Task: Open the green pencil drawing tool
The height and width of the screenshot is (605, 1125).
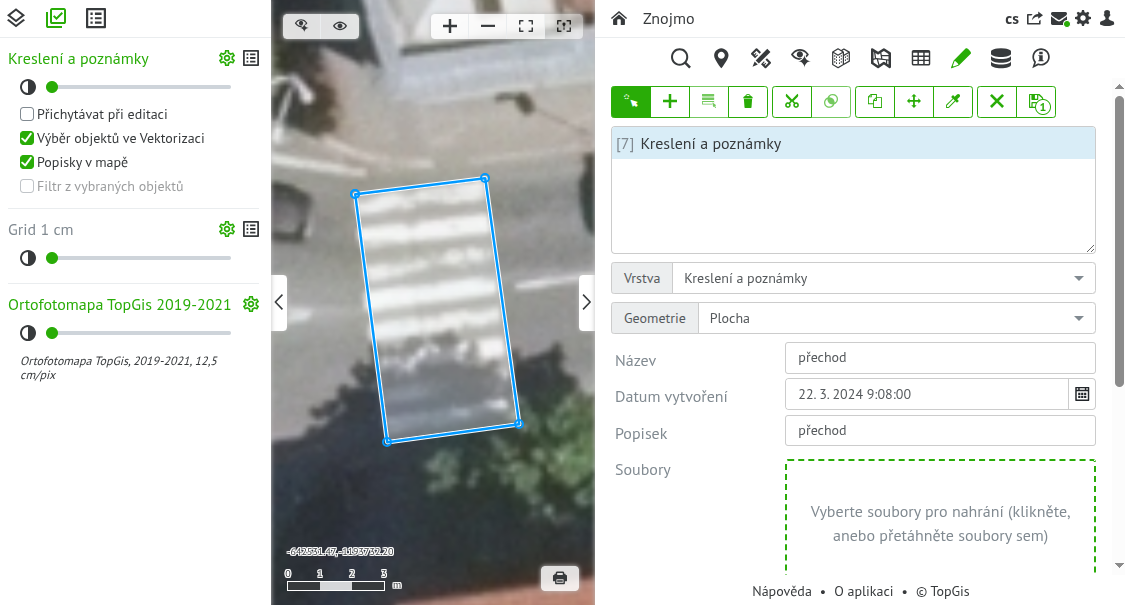Action: pos(961,58)
